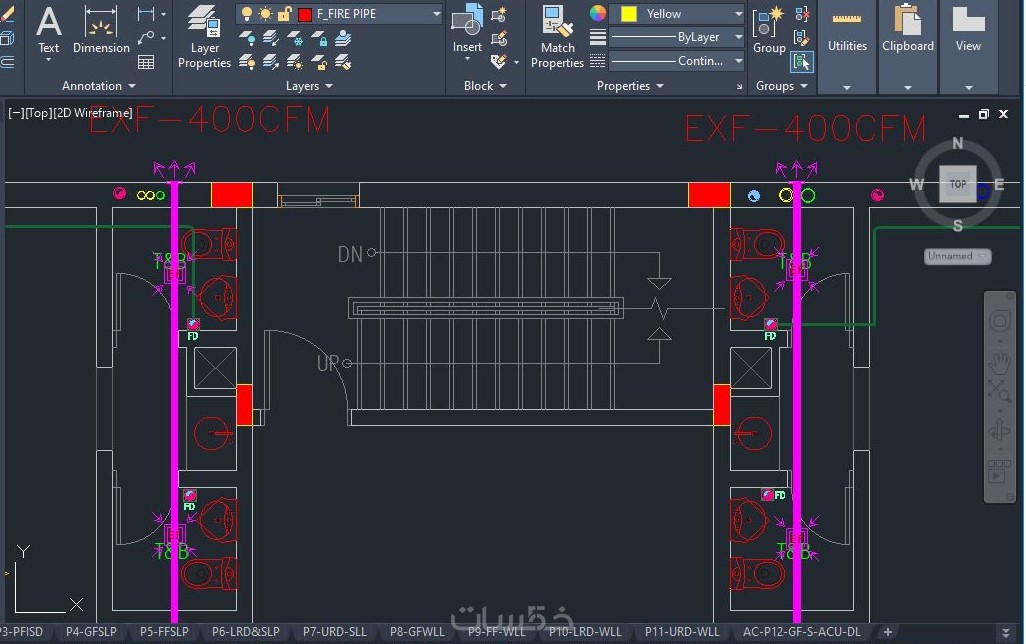Open the Properties panel dialog launcher arrow

point(739,86)
